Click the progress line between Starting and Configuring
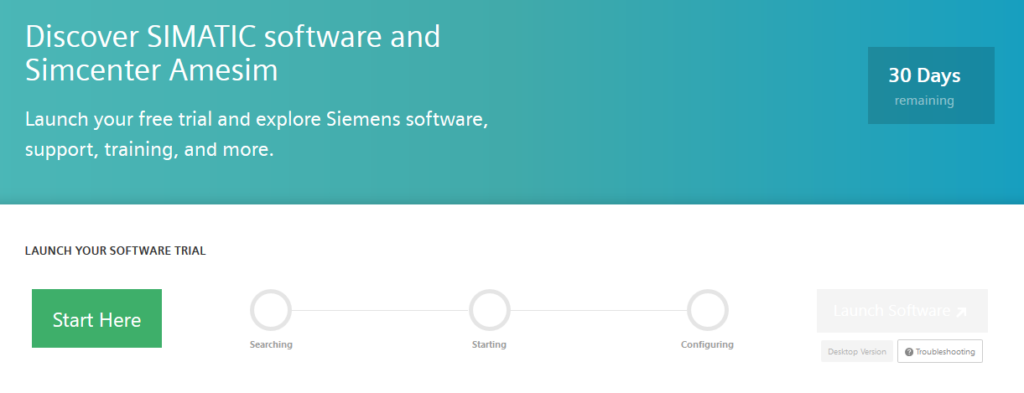 tap(598, 310)
